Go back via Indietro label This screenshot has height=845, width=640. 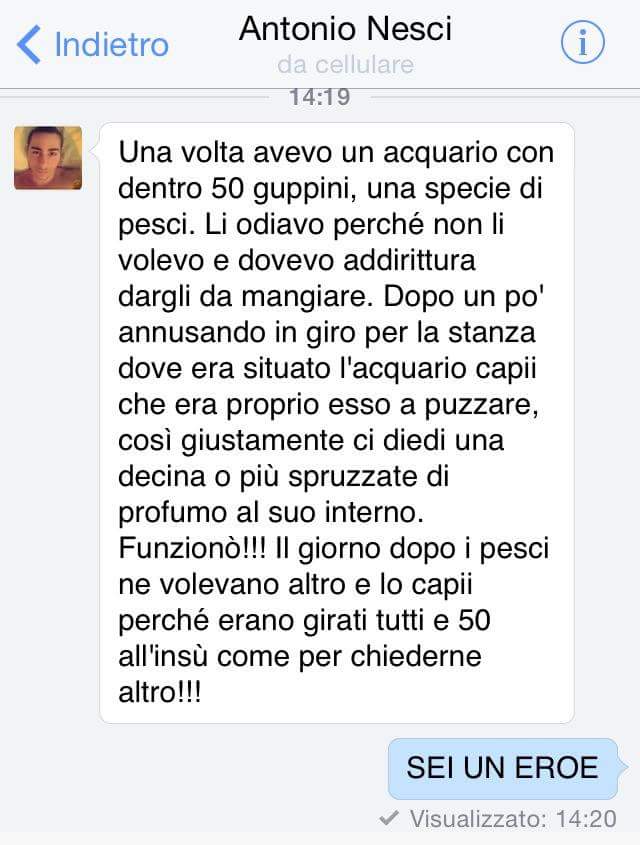112,44
